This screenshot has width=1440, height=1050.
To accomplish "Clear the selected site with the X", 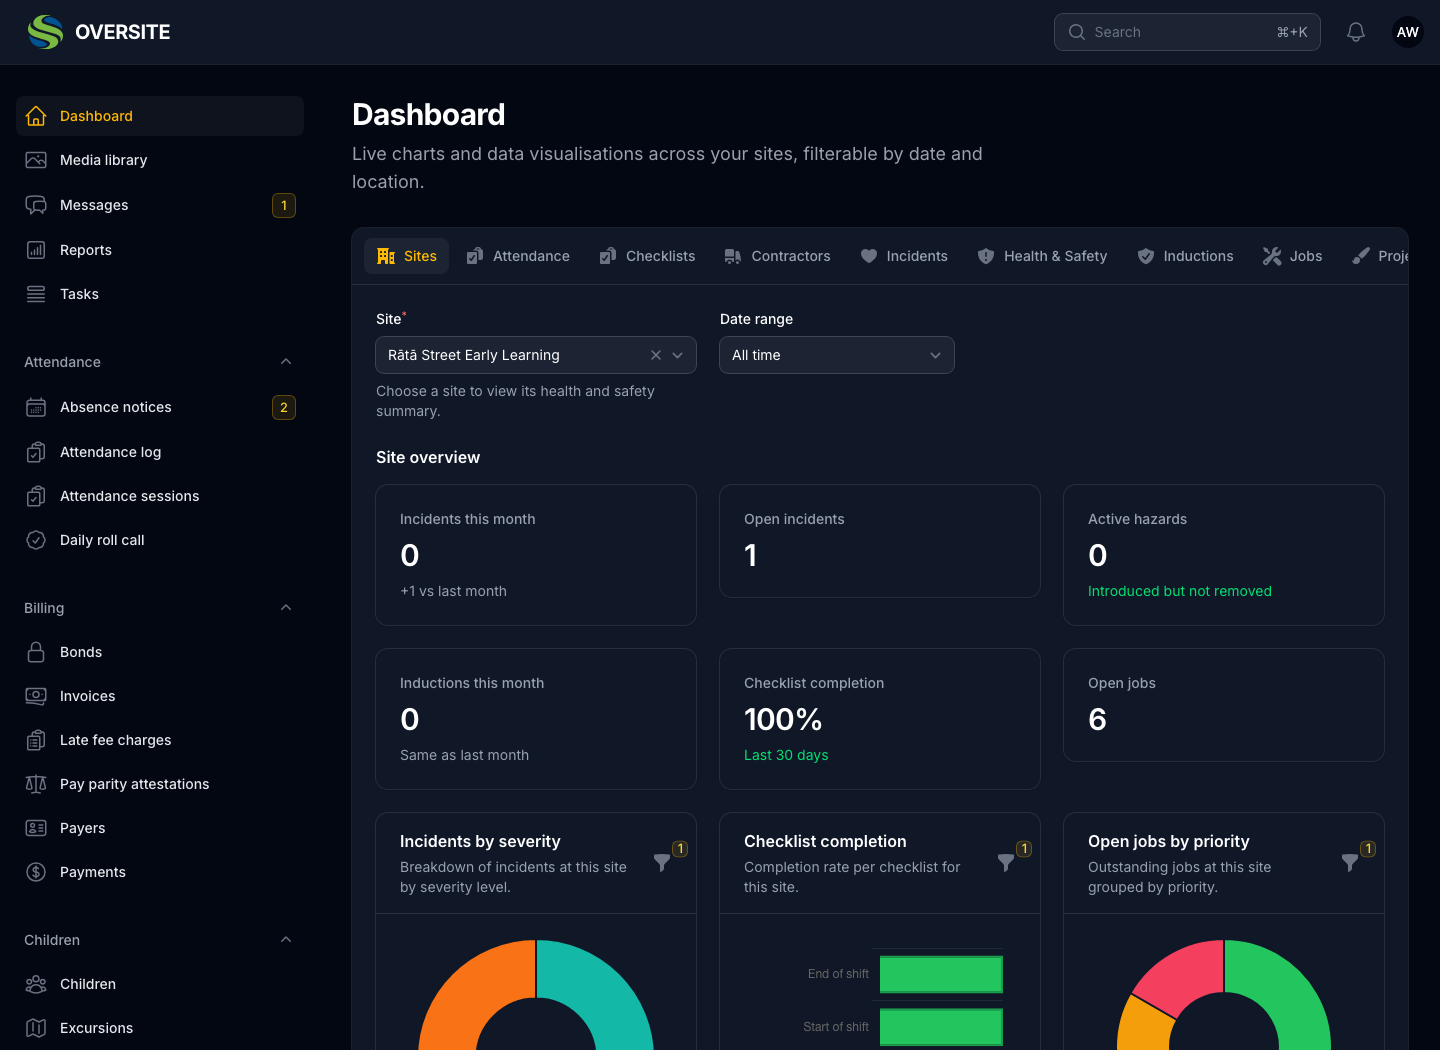I will [x=656, y=355].
